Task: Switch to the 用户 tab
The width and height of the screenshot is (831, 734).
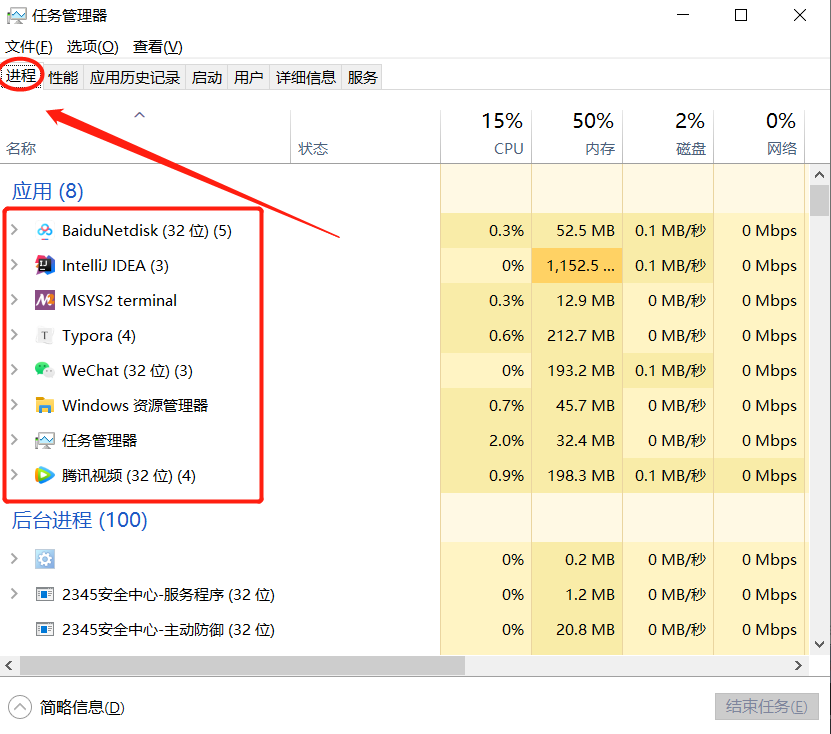Action: 249,78
